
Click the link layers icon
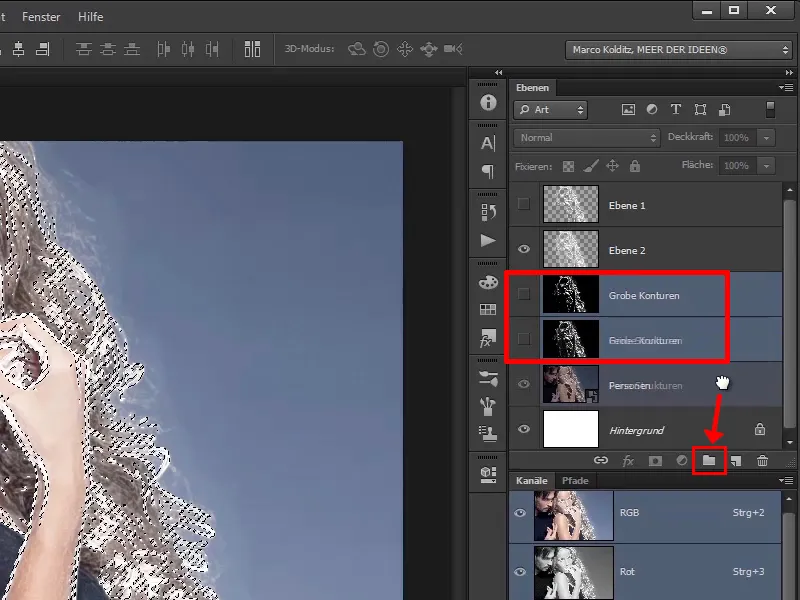(x=601, y=460)
